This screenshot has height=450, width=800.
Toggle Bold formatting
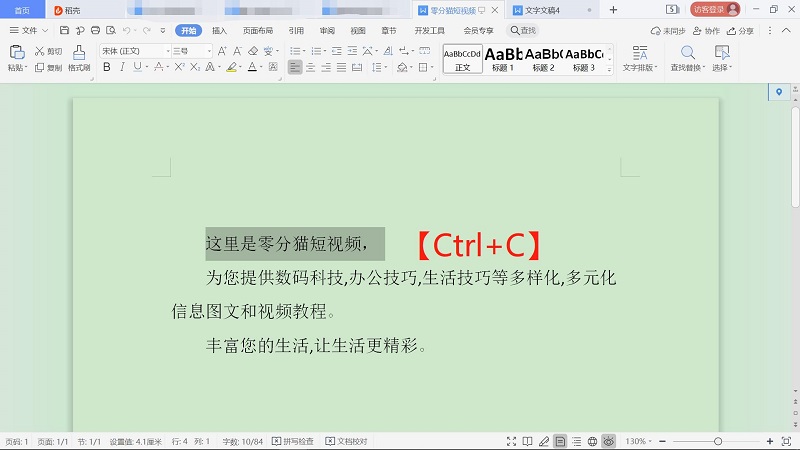point(106,67)
